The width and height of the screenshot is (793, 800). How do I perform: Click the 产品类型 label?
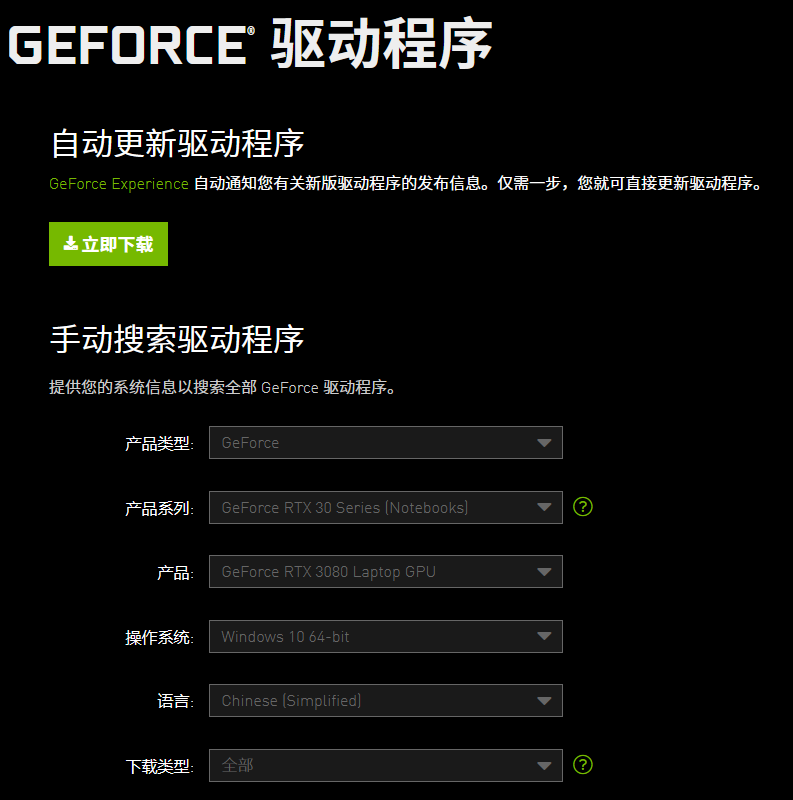(x=159, y=443)
